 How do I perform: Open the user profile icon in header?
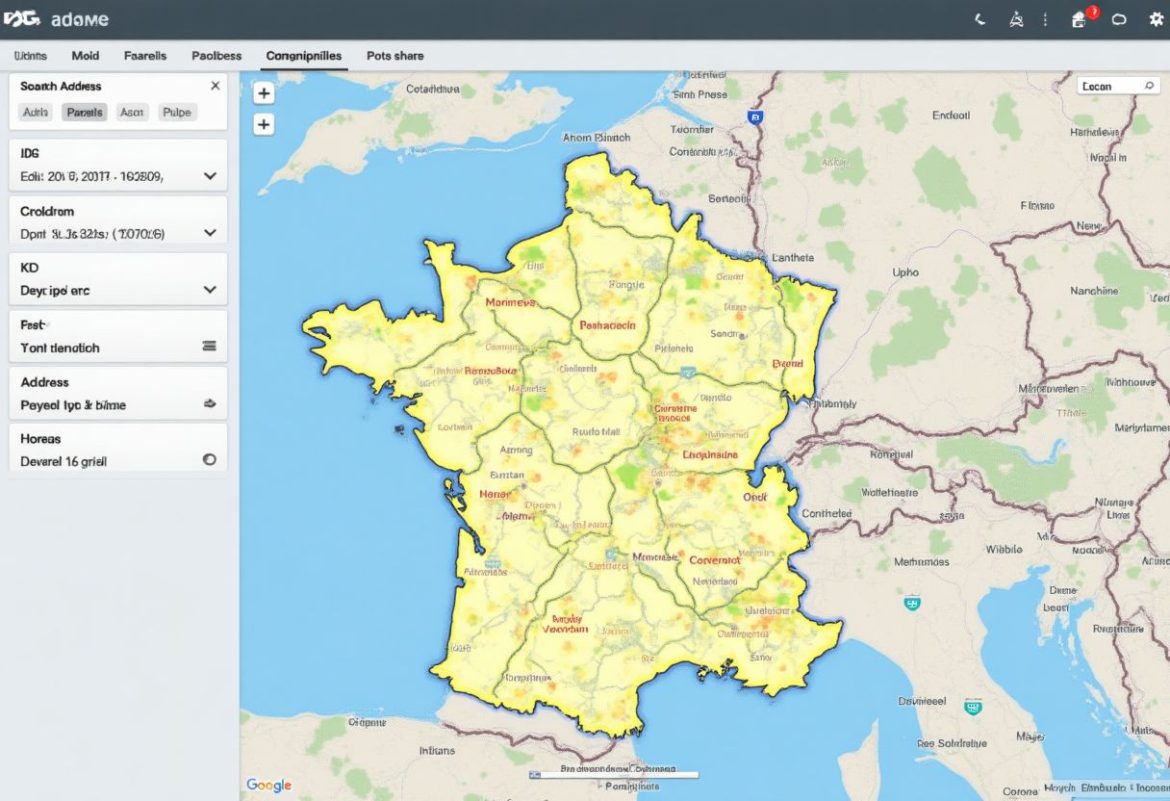click(1016, 19)
